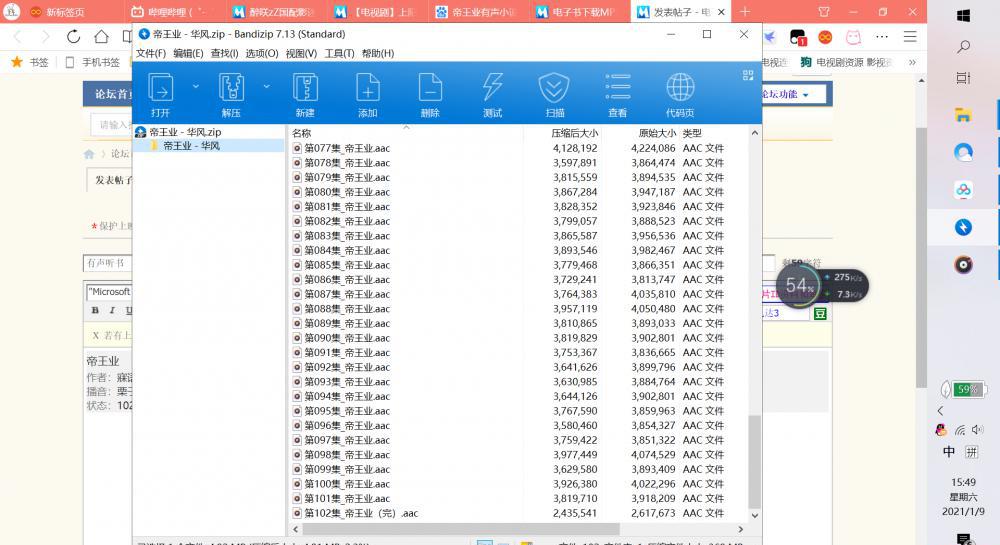This screenshot has height=545, width=1000.
Task: Click the file list vertical scrollbar thumb
Action: tap(754, 461)
